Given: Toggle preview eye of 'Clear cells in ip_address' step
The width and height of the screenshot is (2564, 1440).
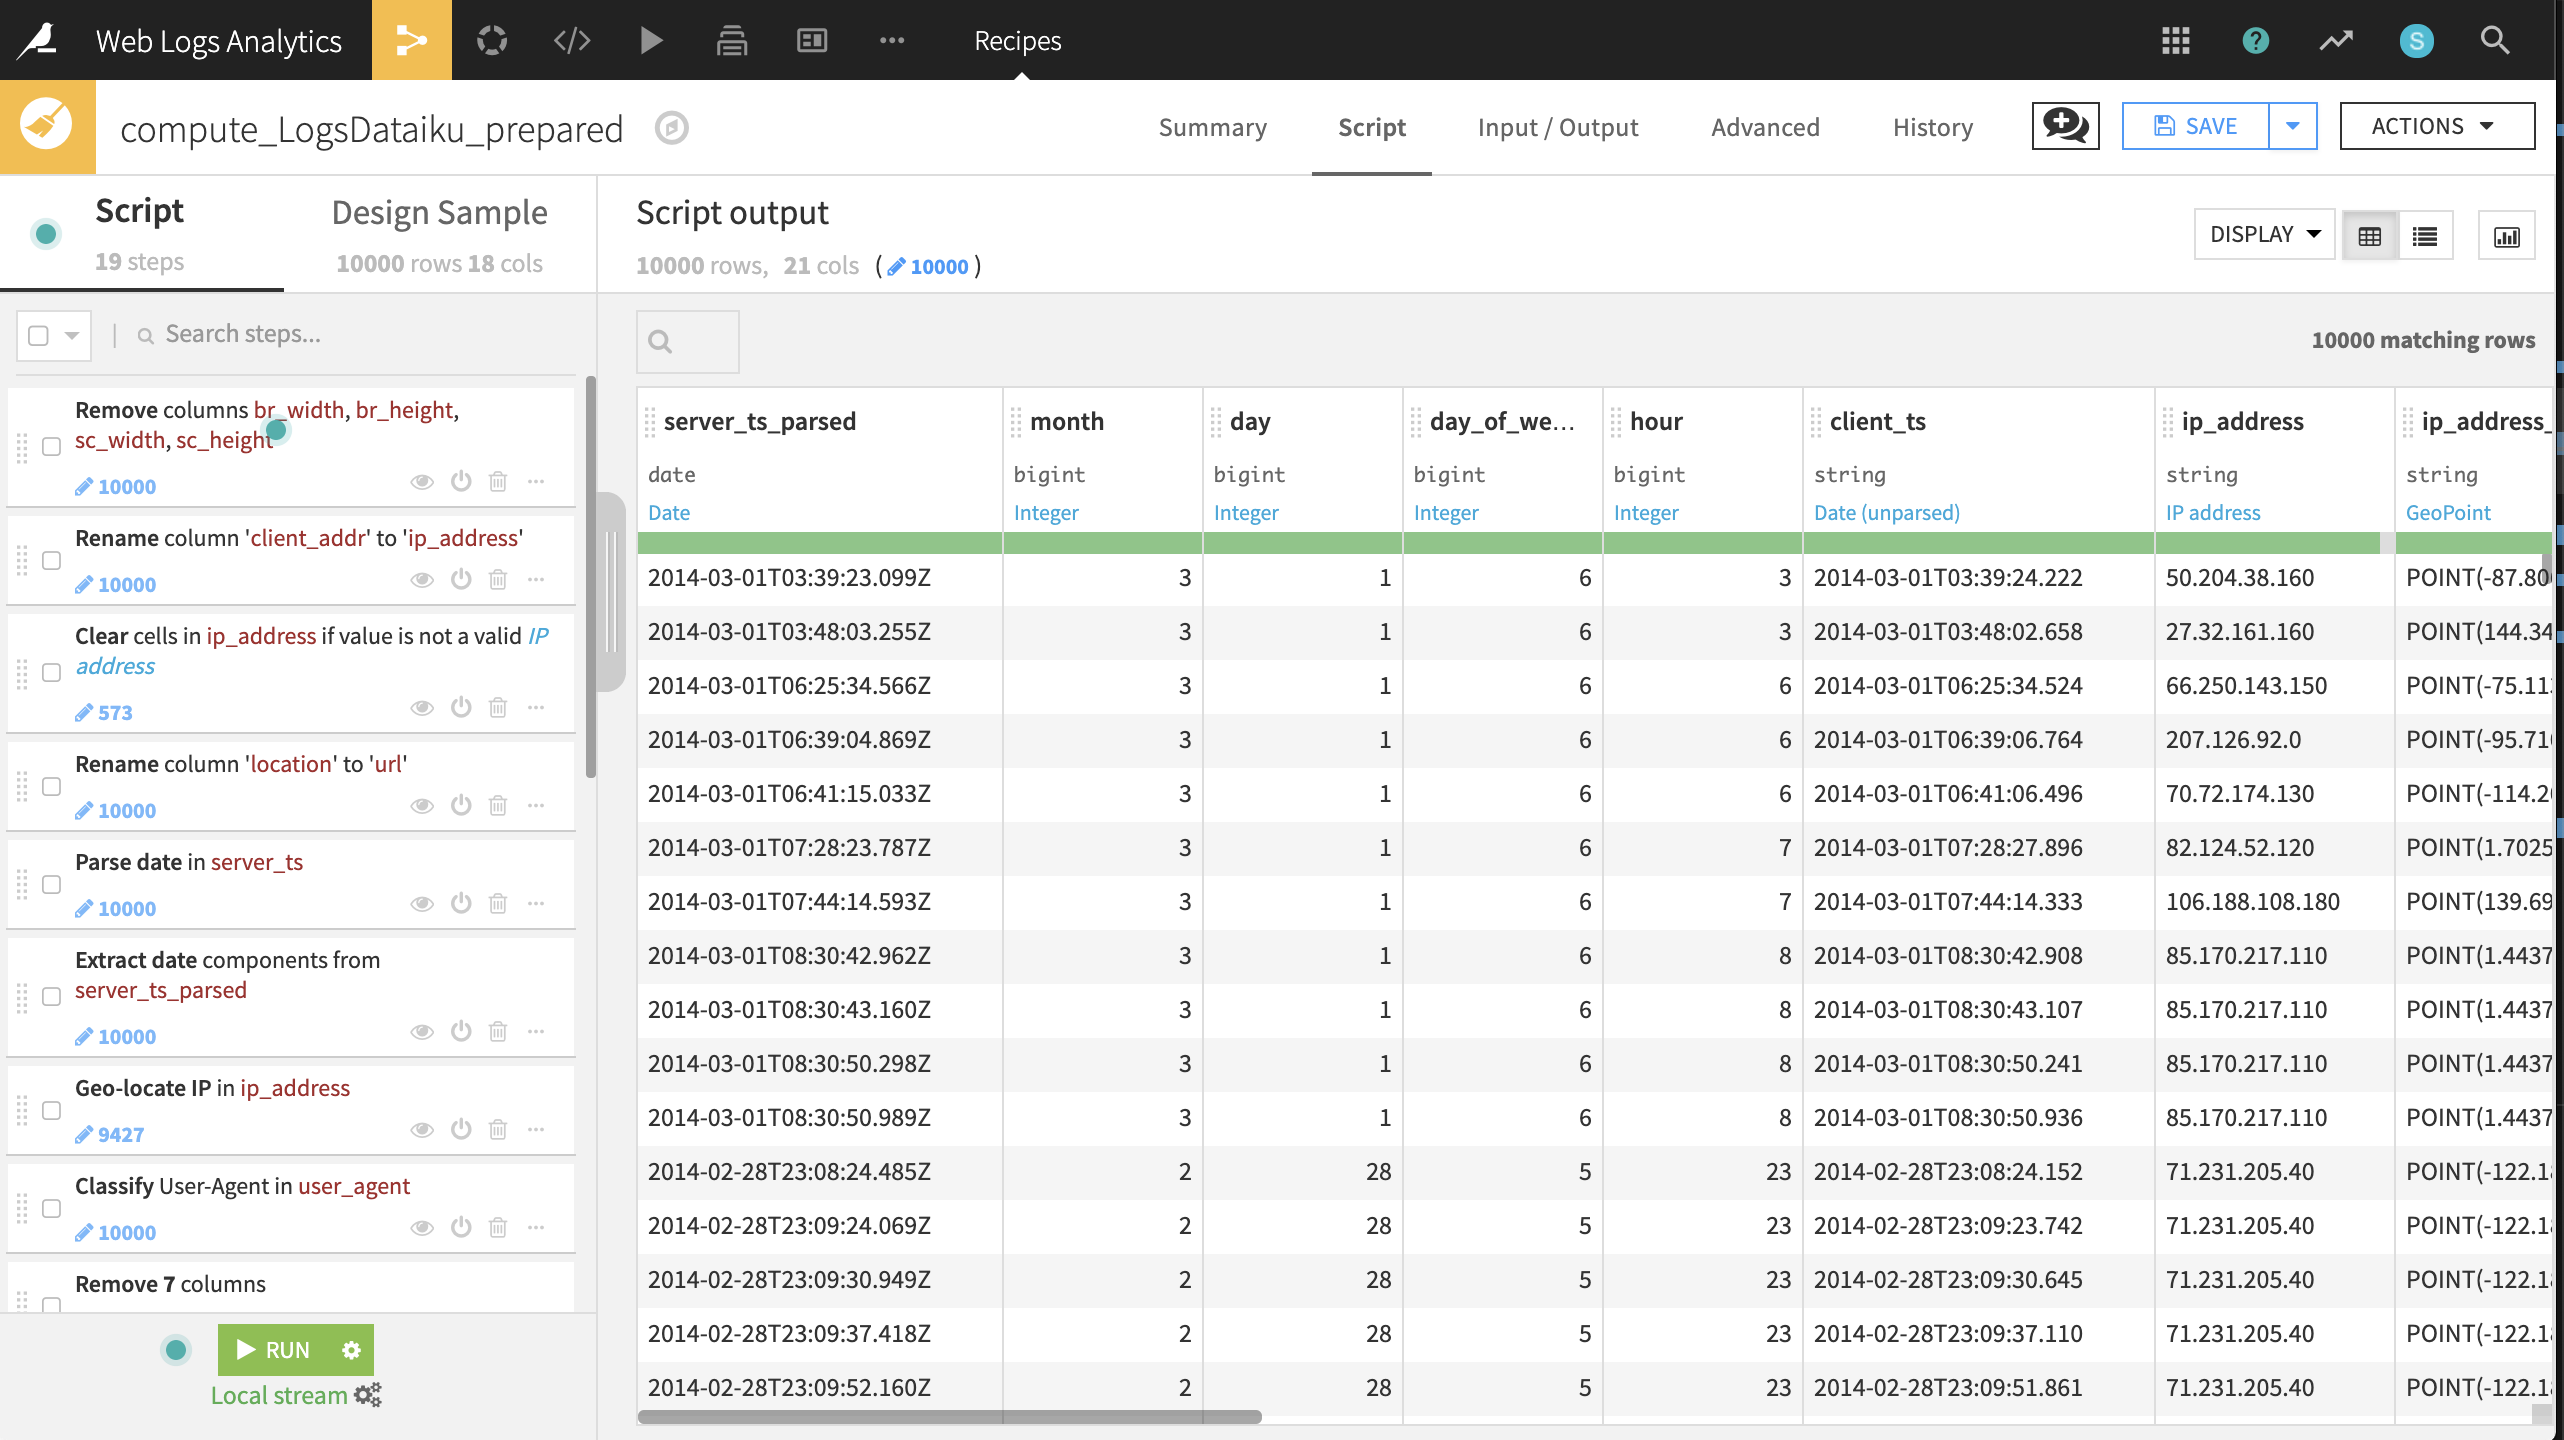Looking at the screenshot, I should pos(422,708).
